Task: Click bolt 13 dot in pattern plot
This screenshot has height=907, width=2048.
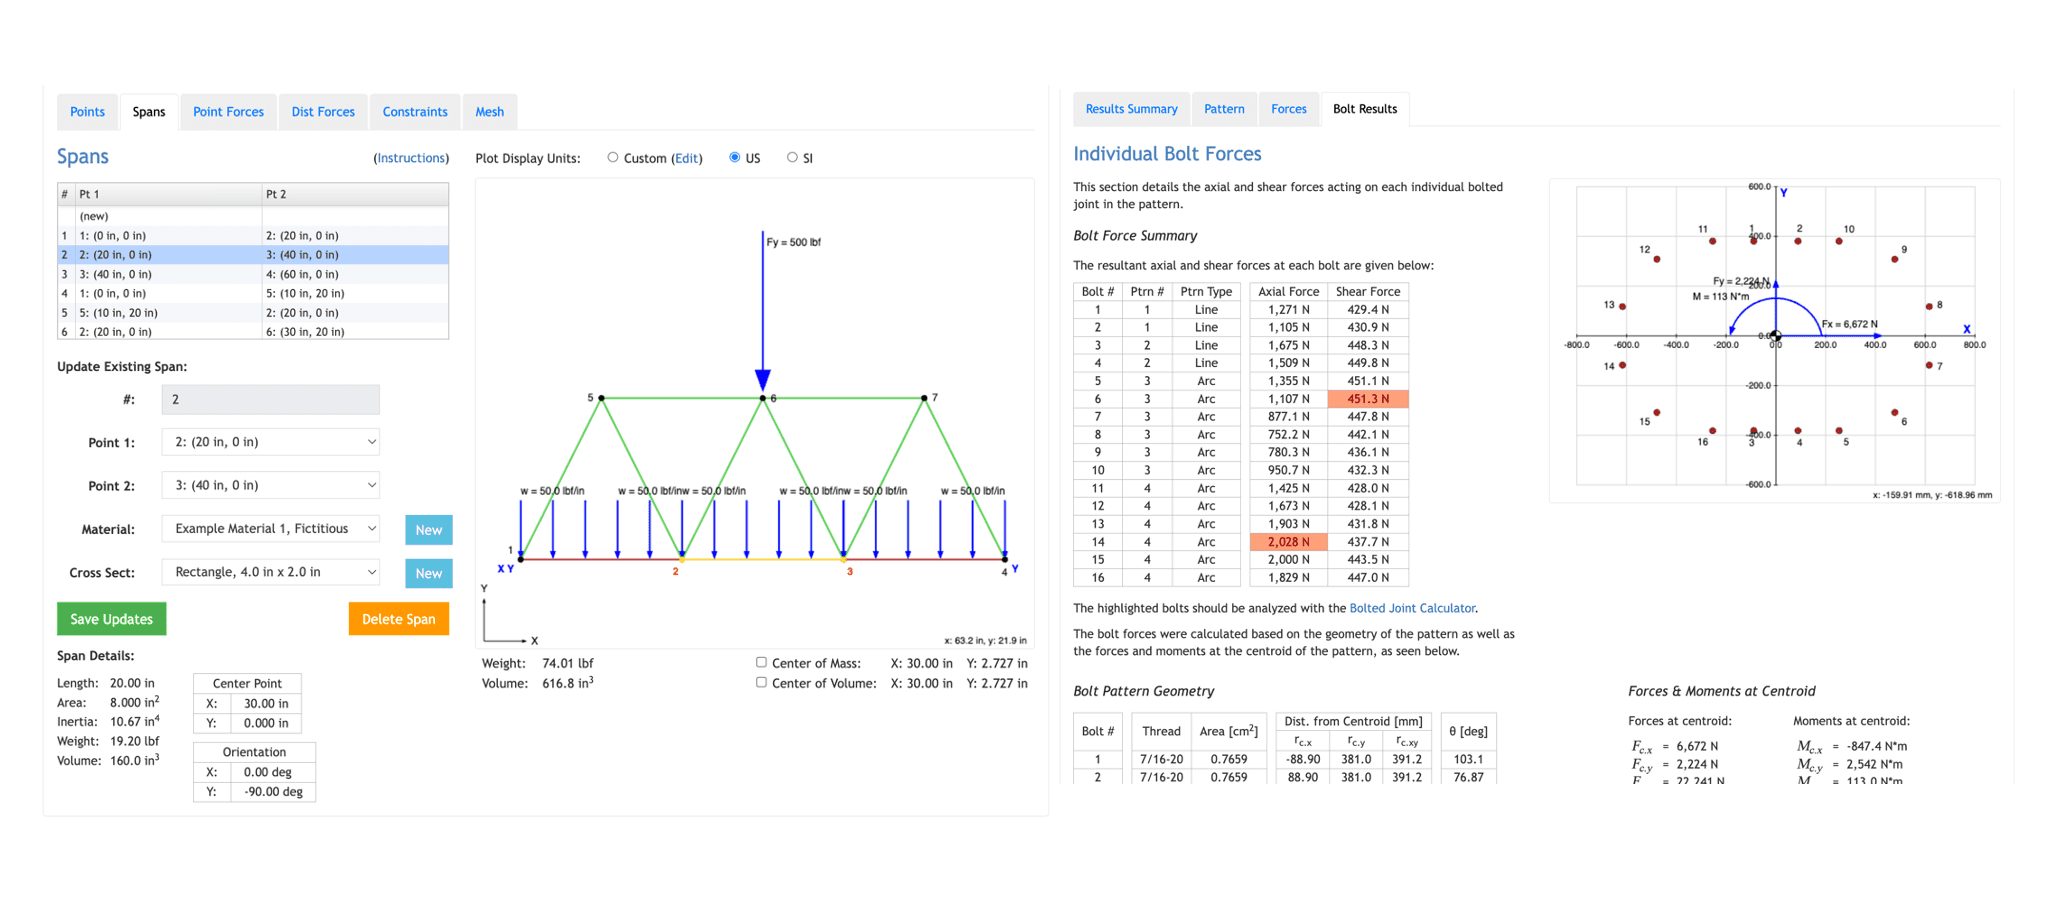Action: coord(1622,306)
